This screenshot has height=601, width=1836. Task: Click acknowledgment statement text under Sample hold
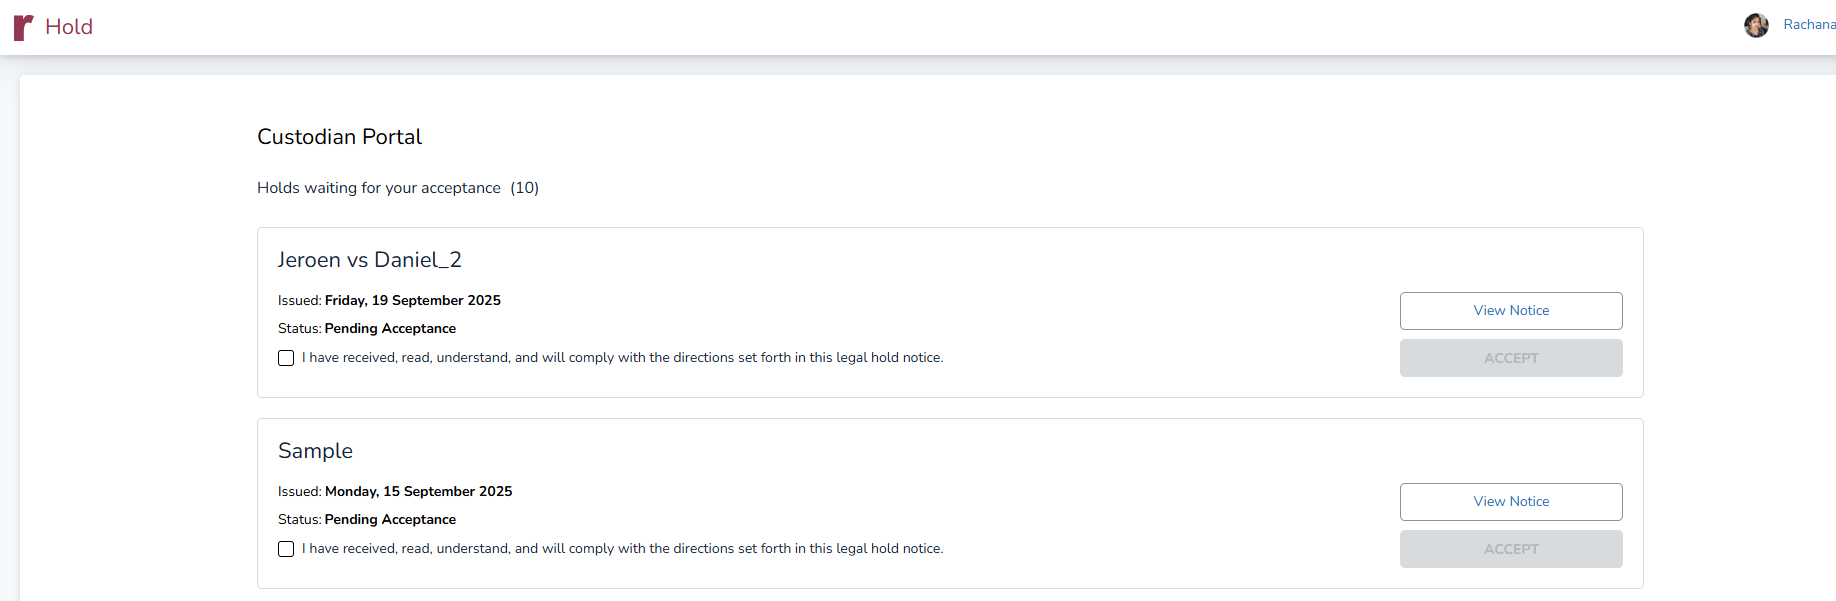(x=622, y=549)
